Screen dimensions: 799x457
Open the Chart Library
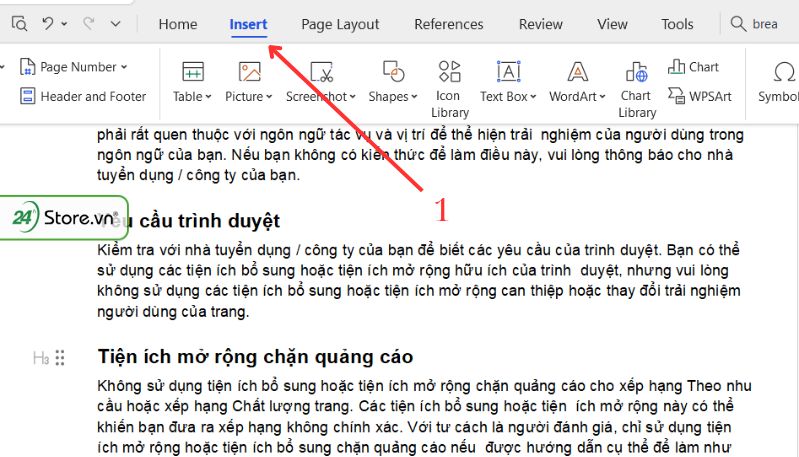pos(637,89)
